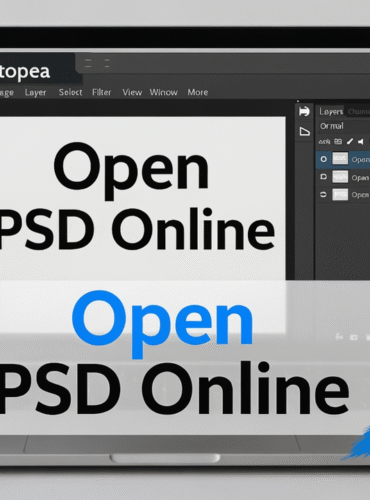The width and height of the screenshot is (370, 500).
Task: Click the black Open PSD Online canvas text
Action: [x=137, y=197]
